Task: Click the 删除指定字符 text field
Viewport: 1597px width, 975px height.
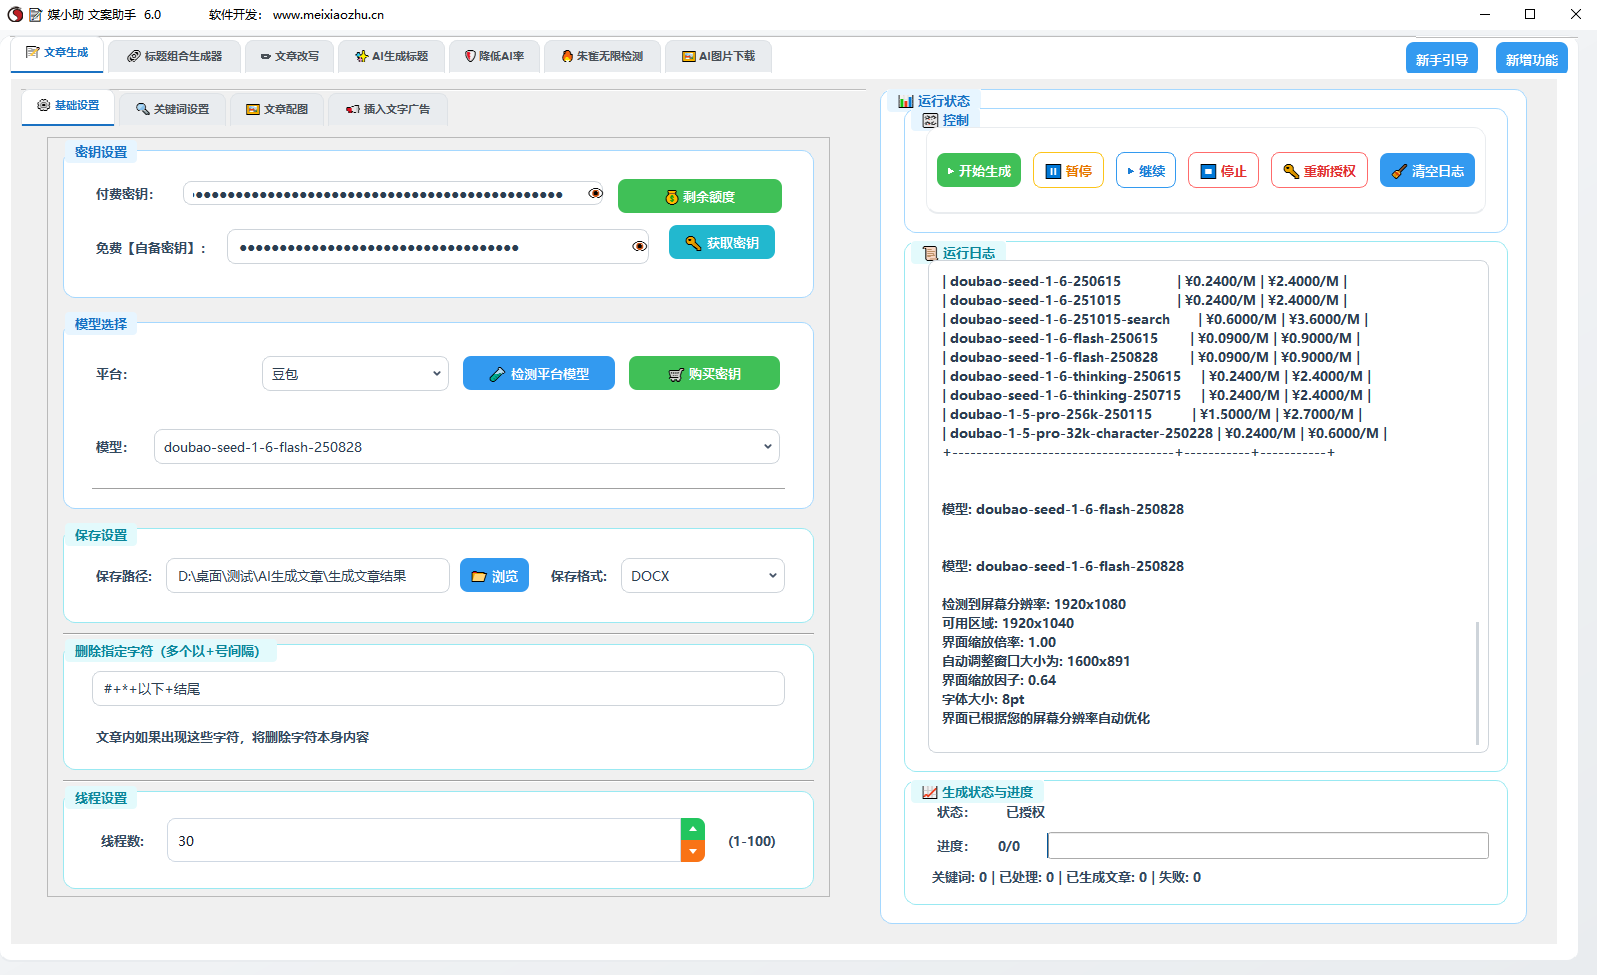Action: click(x=438, y=689)
